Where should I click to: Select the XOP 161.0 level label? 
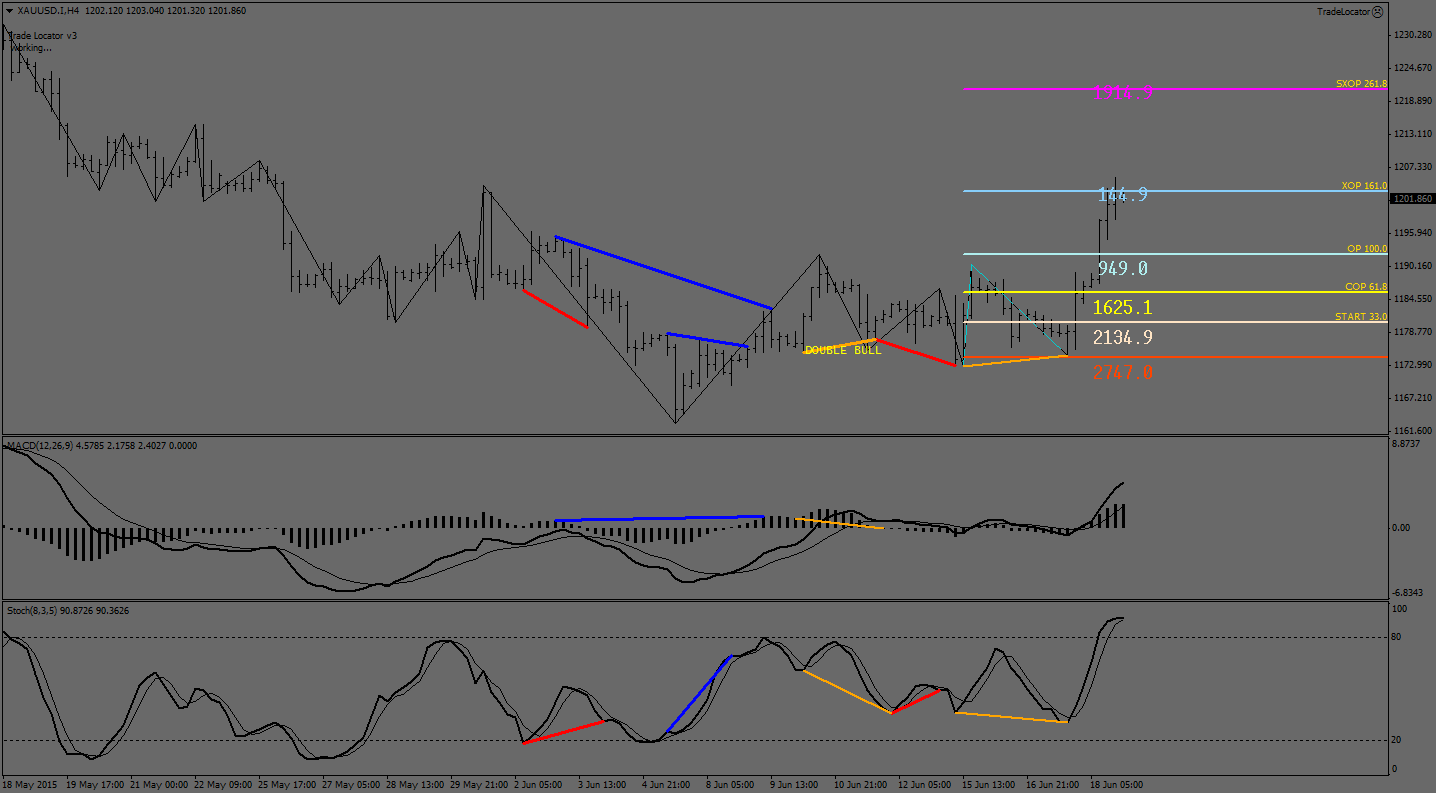[1364, 186]
